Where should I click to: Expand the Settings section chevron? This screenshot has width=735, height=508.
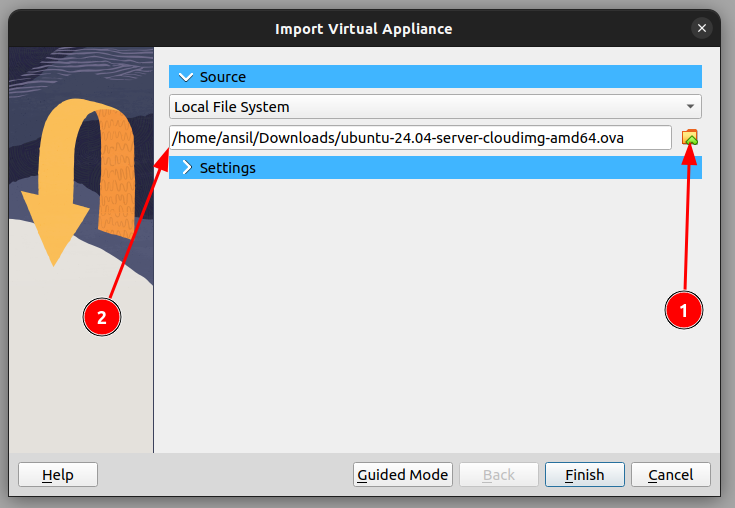coord(186,168)
